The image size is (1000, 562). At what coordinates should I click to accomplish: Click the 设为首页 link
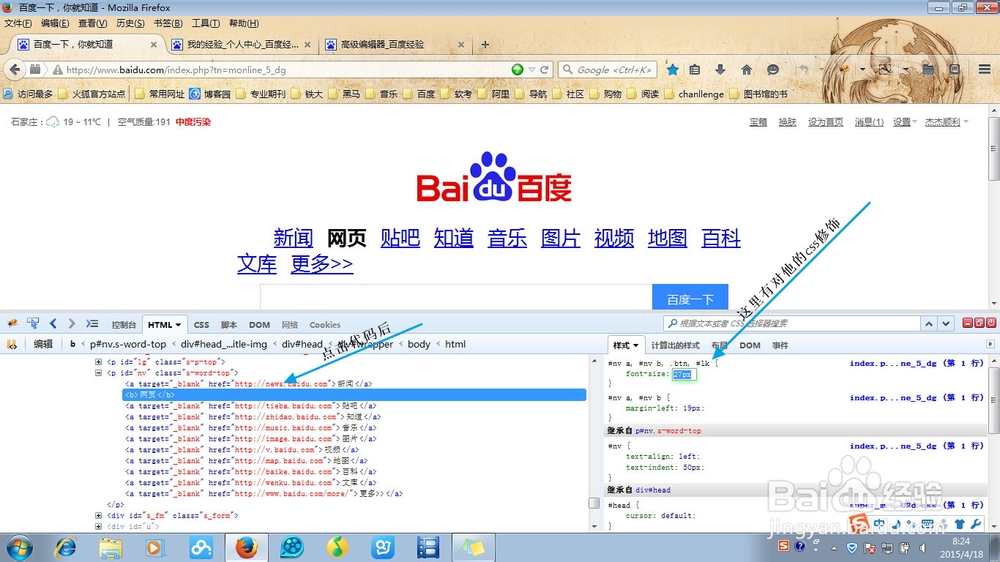click(825, 122)
